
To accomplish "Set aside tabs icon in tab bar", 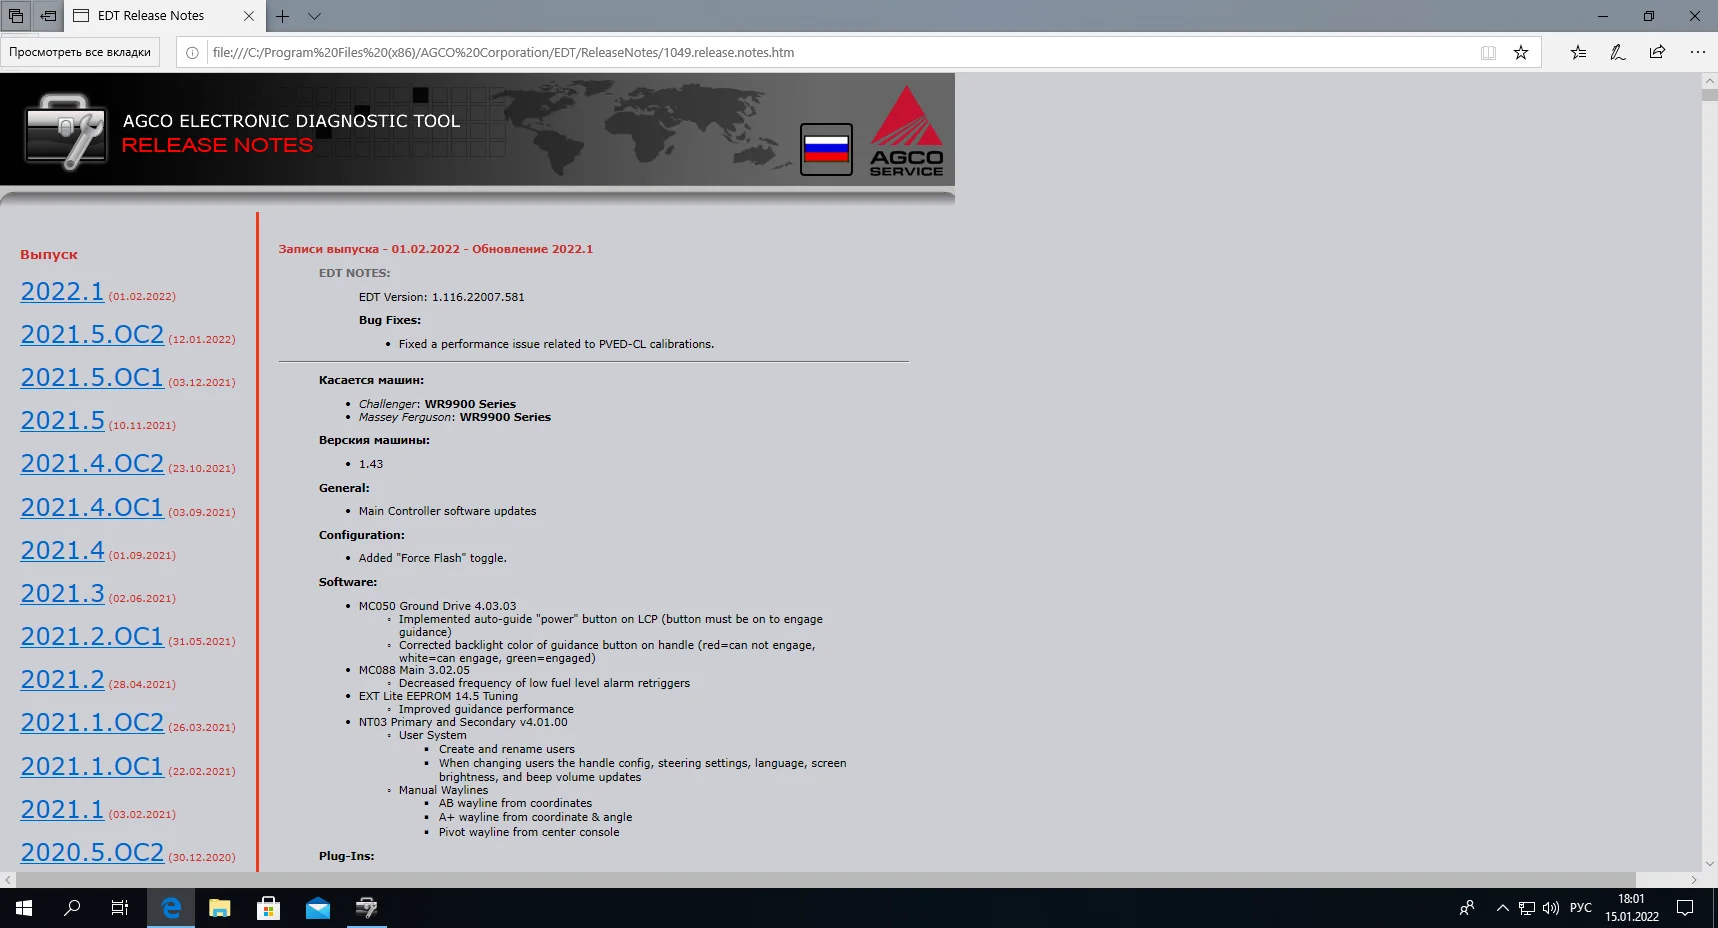I will point(48,16).
